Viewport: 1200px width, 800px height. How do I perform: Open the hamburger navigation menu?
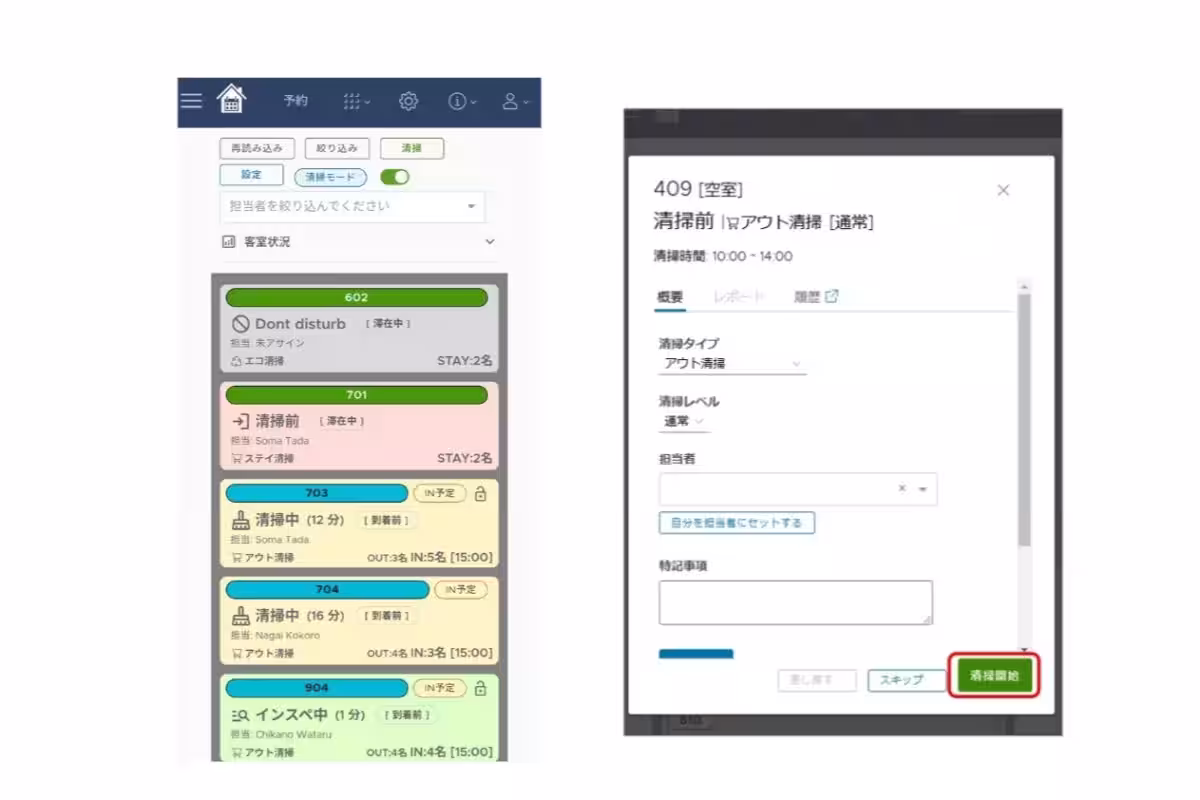(191, 100)
